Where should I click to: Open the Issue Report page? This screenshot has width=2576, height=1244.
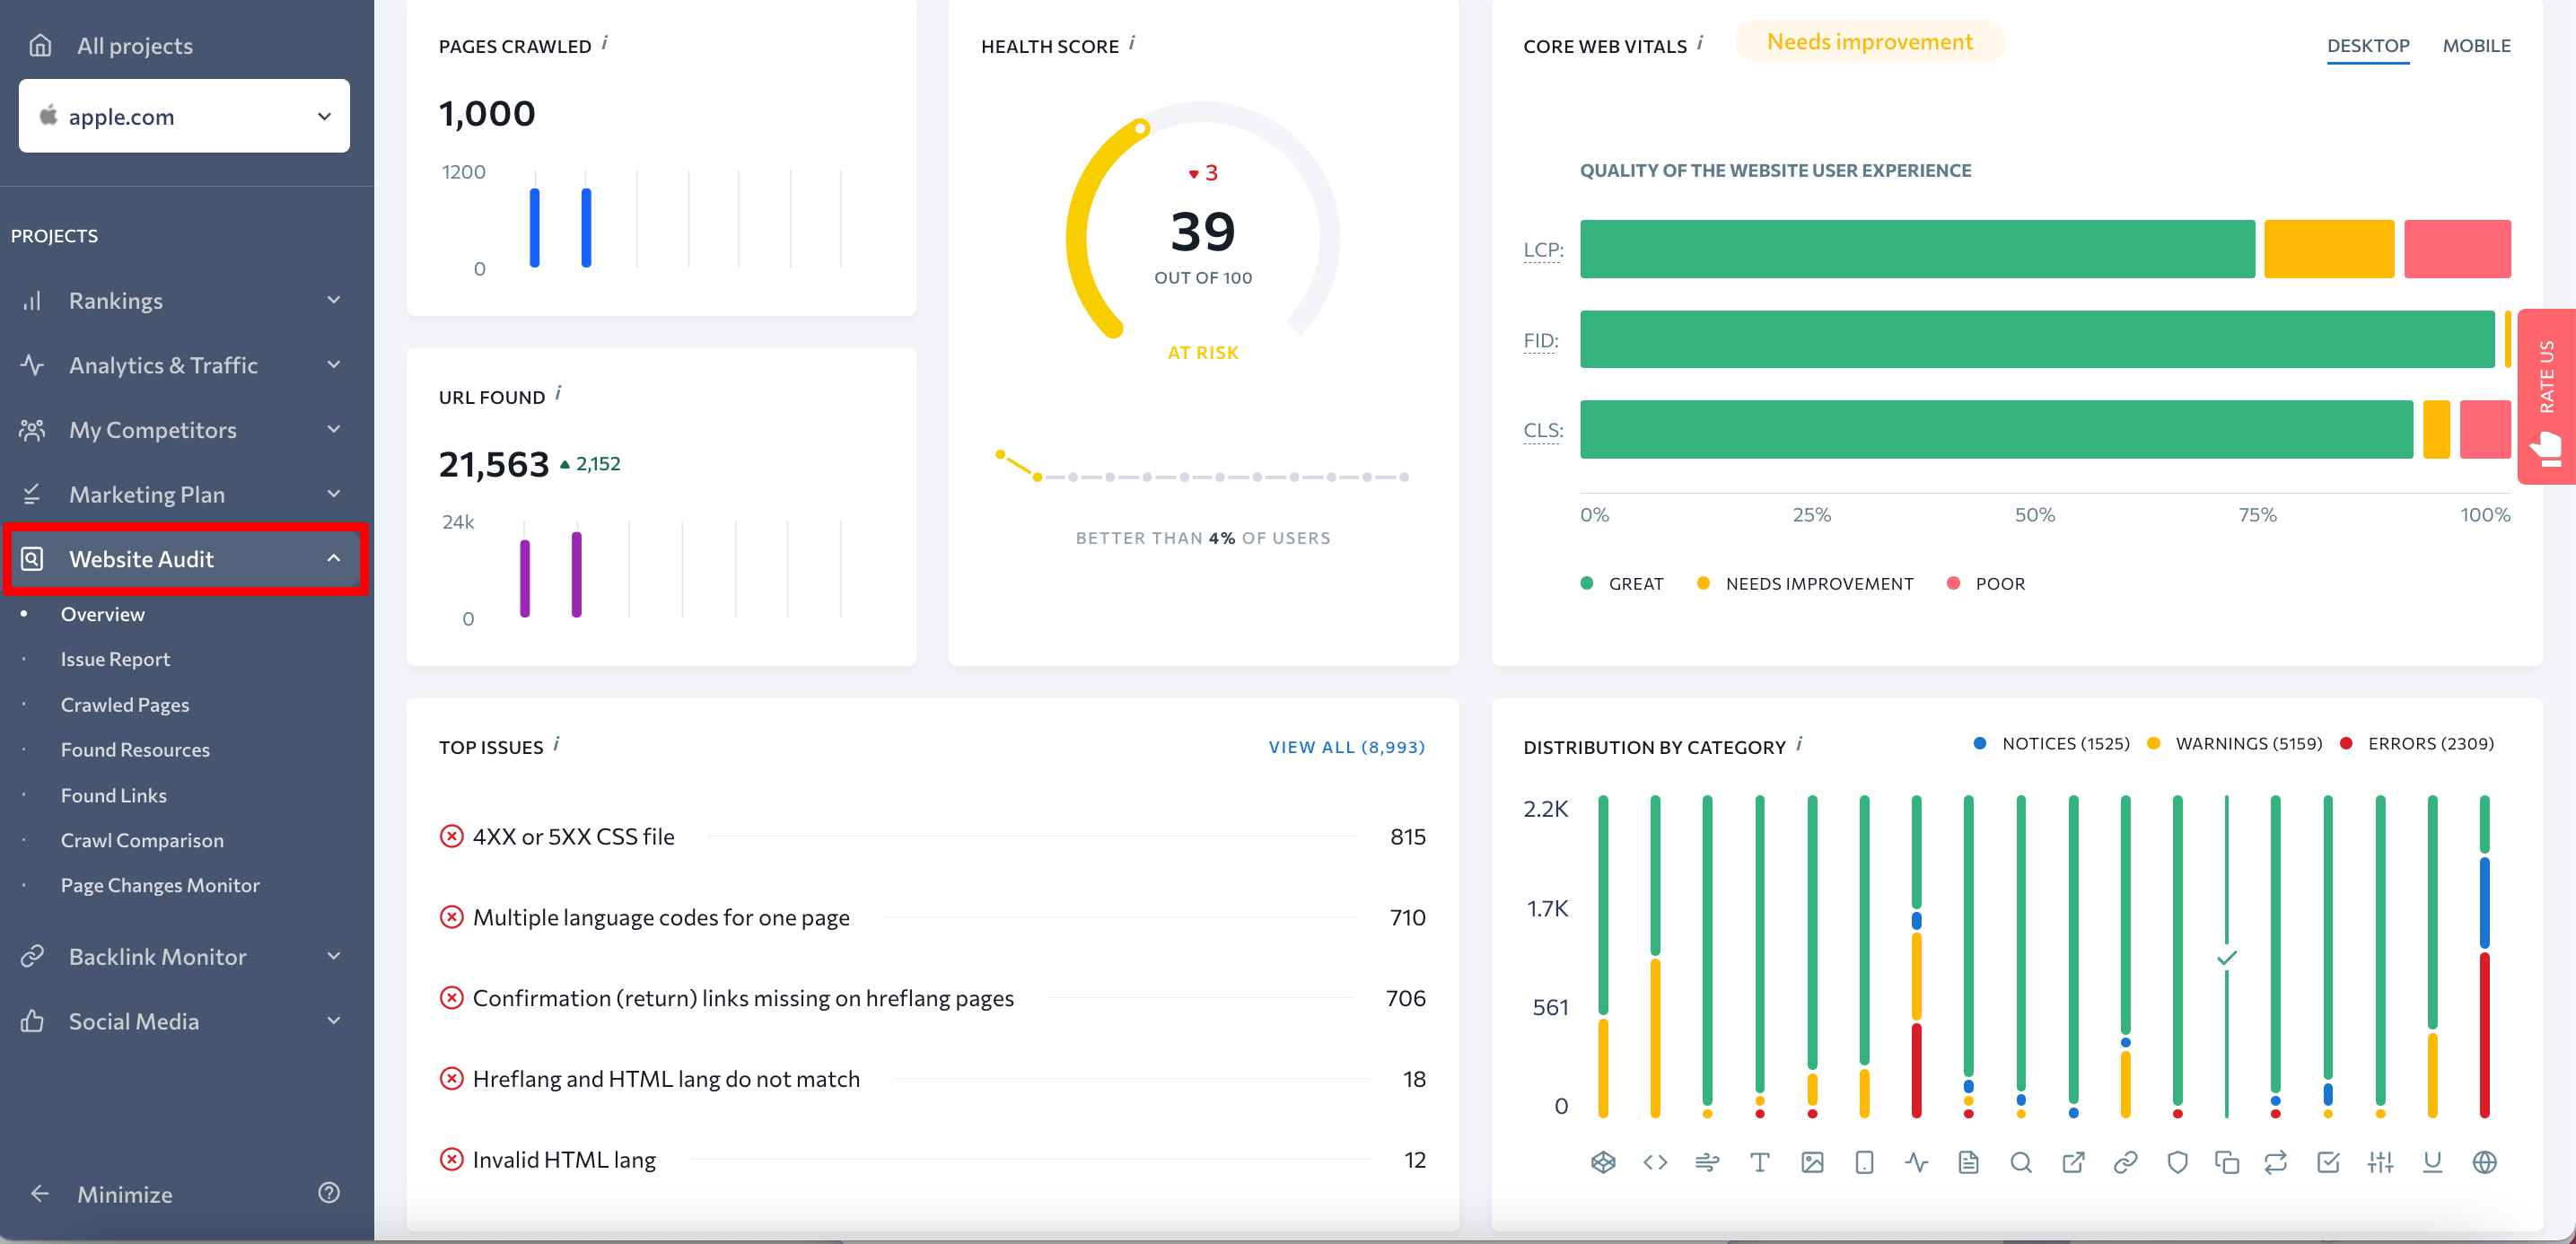(115, 659)
